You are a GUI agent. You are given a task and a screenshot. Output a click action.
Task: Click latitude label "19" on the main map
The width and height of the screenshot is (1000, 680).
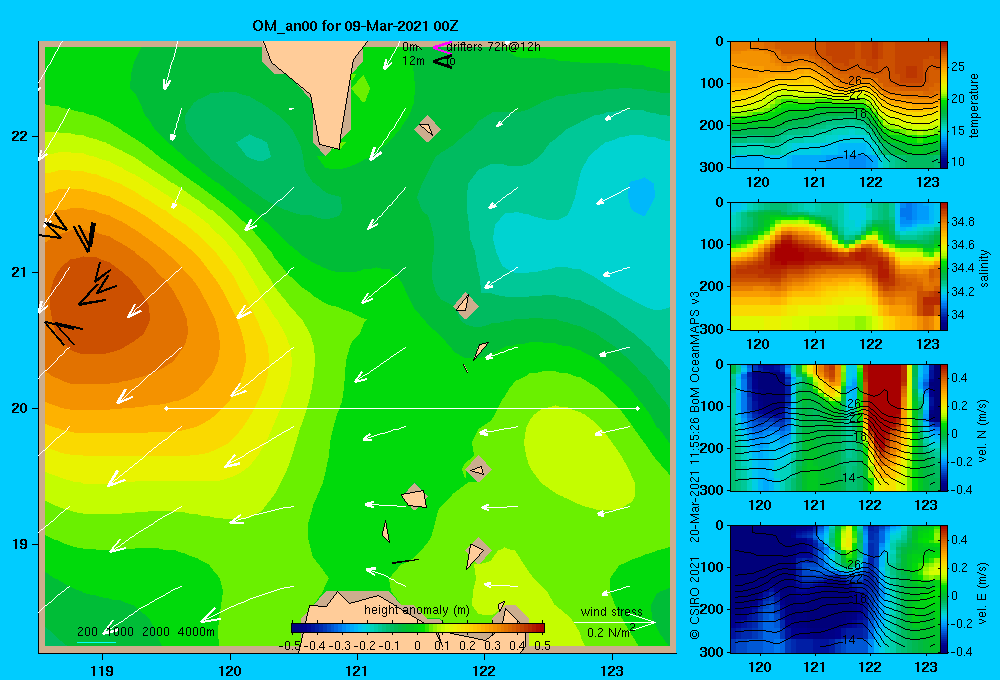tap(20, 544)
